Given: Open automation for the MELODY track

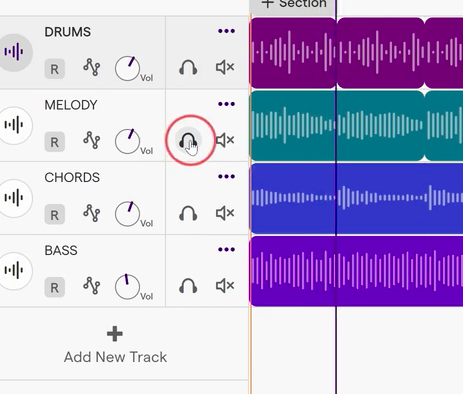Looking at the screenshot, I should coord(92,140).
